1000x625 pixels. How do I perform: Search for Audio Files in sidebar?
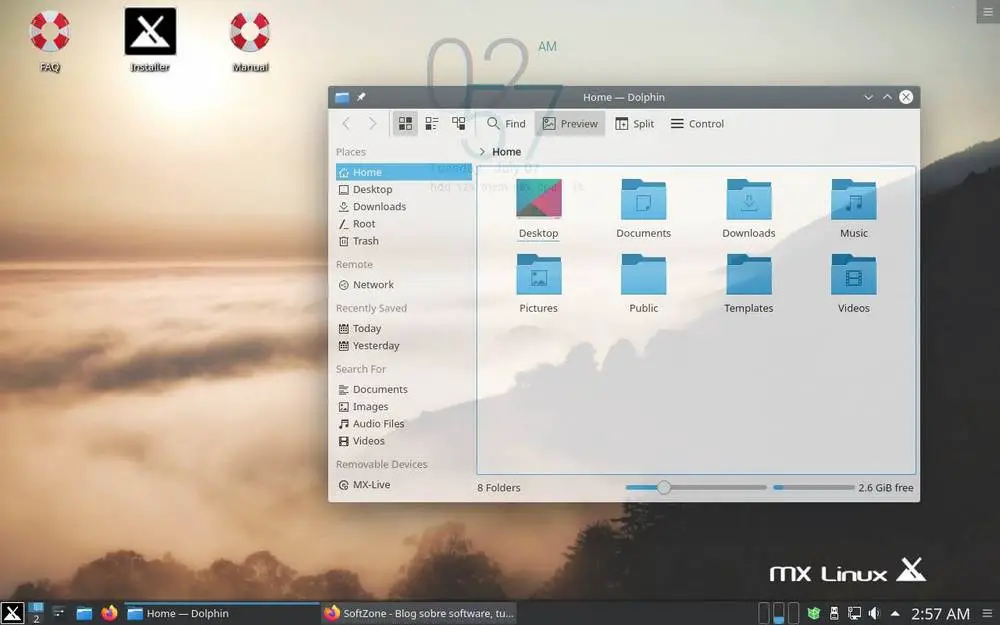point(404,424)
